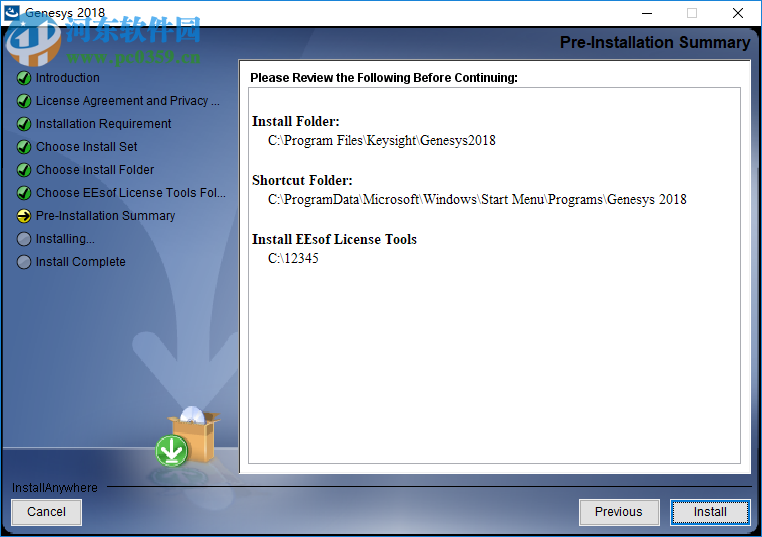Click the checkmark icon beside Choose Install Set

tap(24, 147)
